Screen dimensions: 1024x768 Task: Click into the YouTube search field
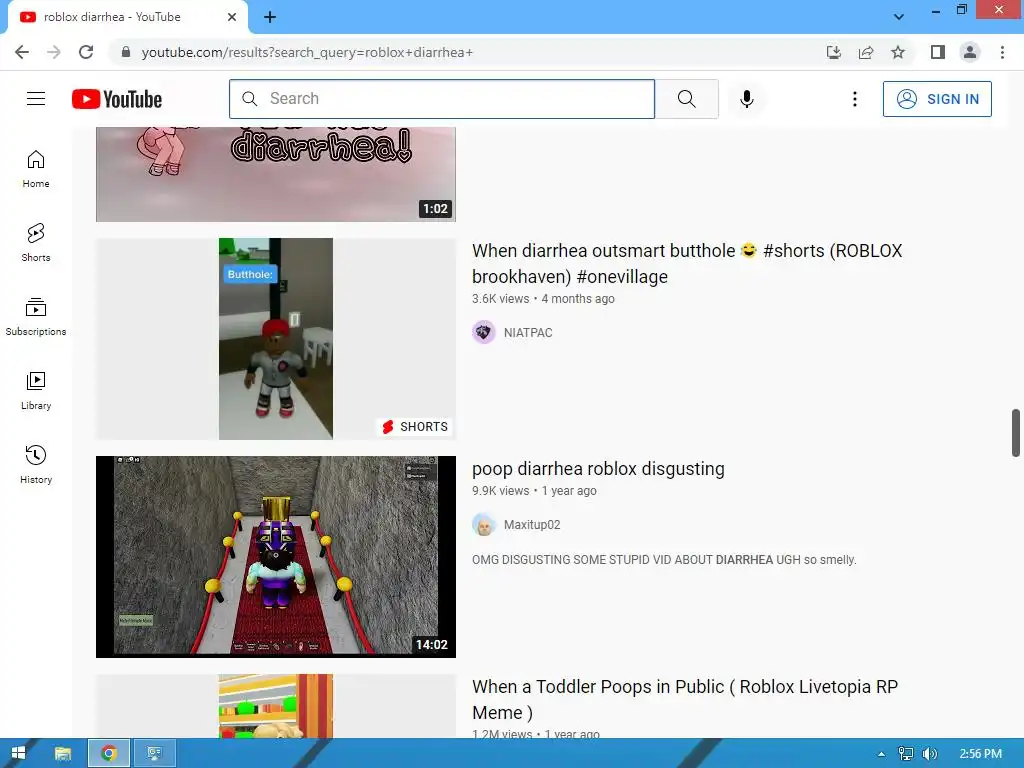[x=441, y=99]
